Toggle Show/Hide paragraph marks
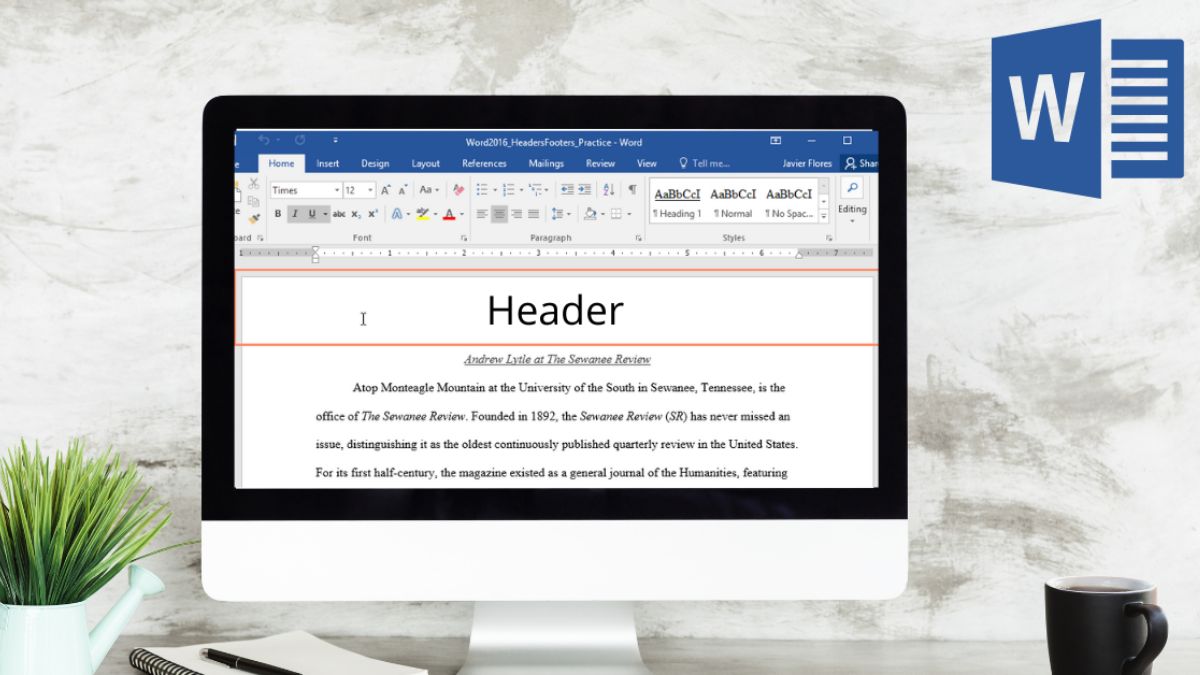 632,189
